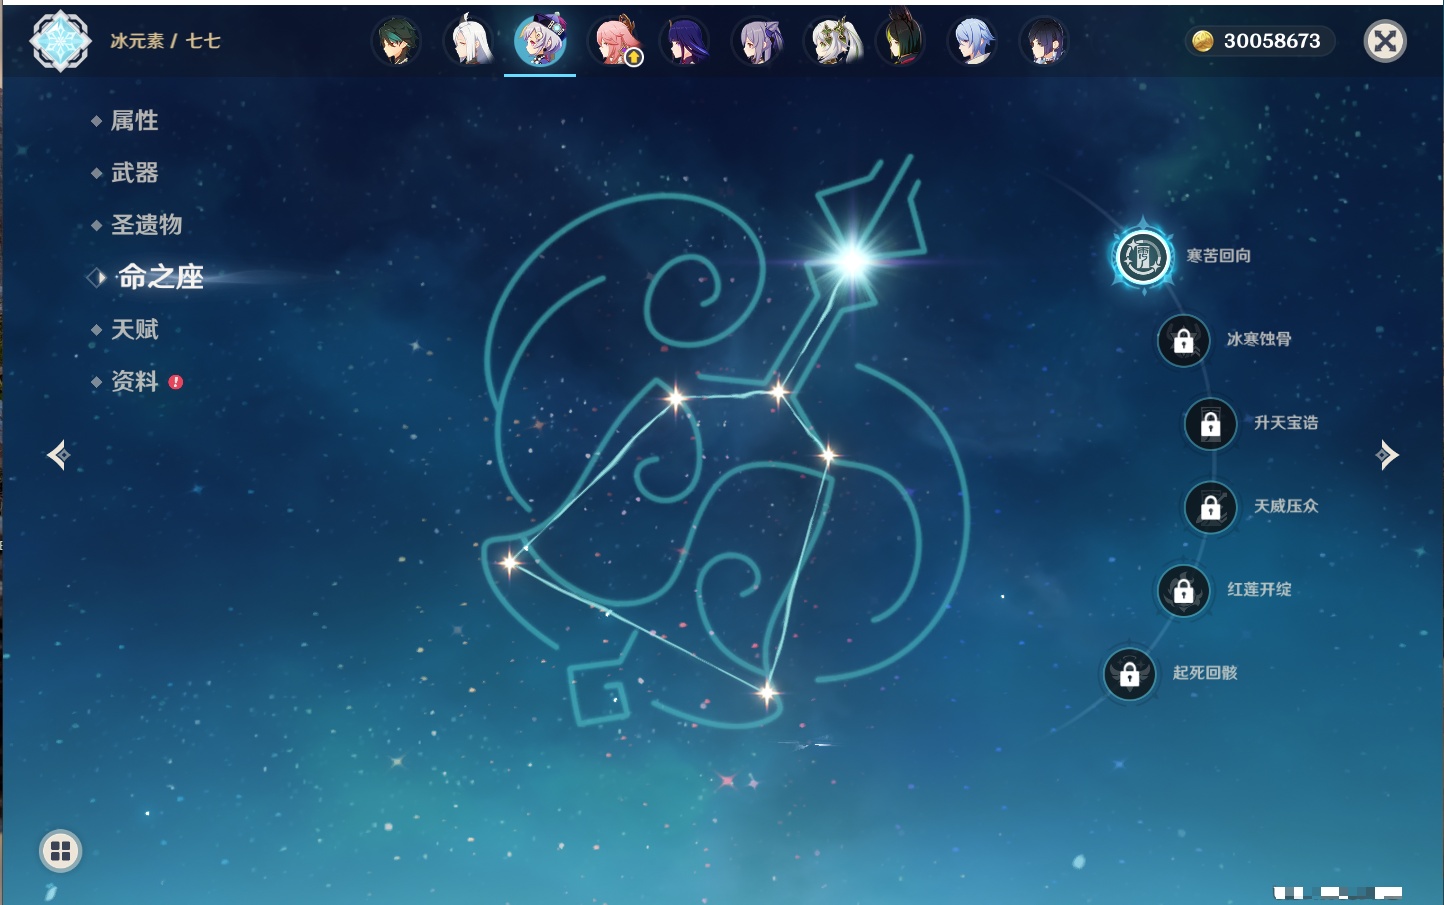Image resolution: width=1444 pixels, height=905 pixels.
Task: Open the unlocked 寒苦回向 constellation node
Action: pos(1143,257)
